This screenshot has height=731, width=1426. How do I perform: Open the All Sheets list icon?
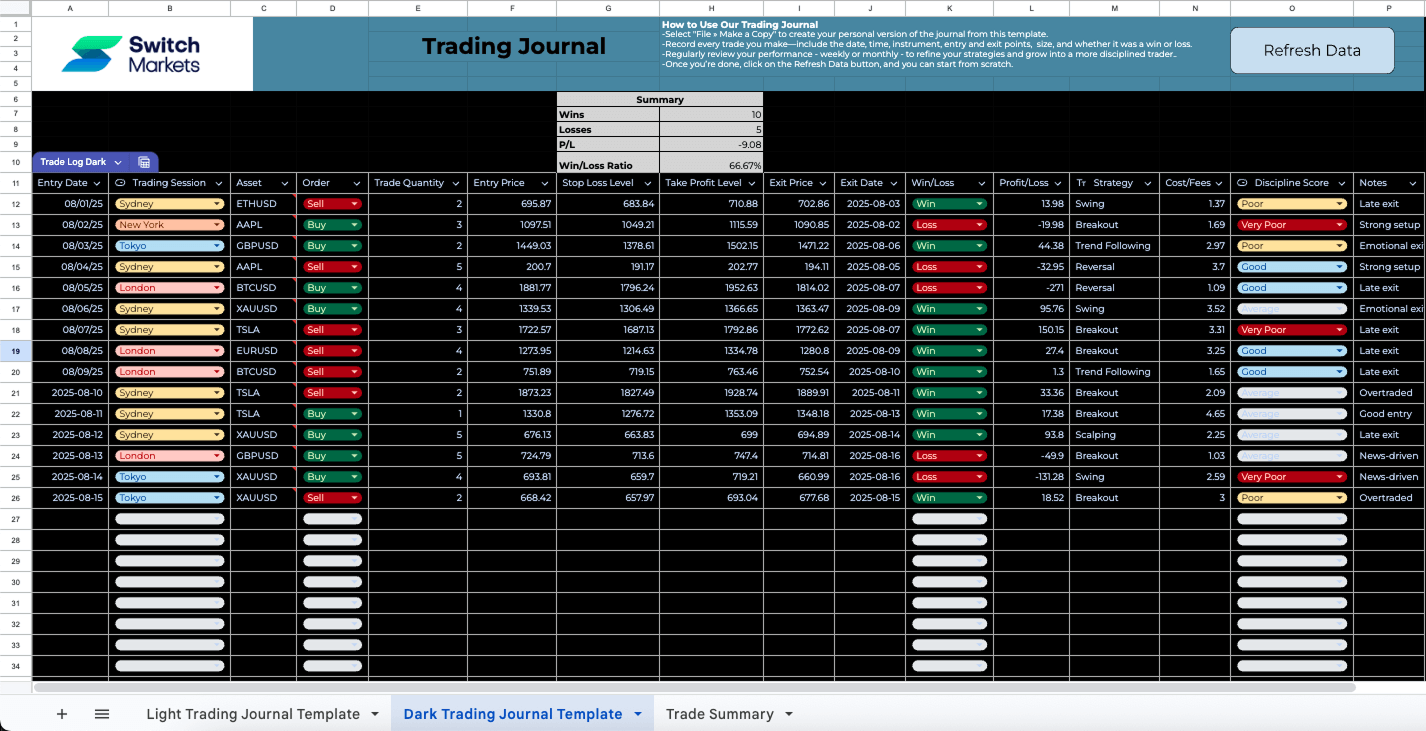[x=102, y=714]
